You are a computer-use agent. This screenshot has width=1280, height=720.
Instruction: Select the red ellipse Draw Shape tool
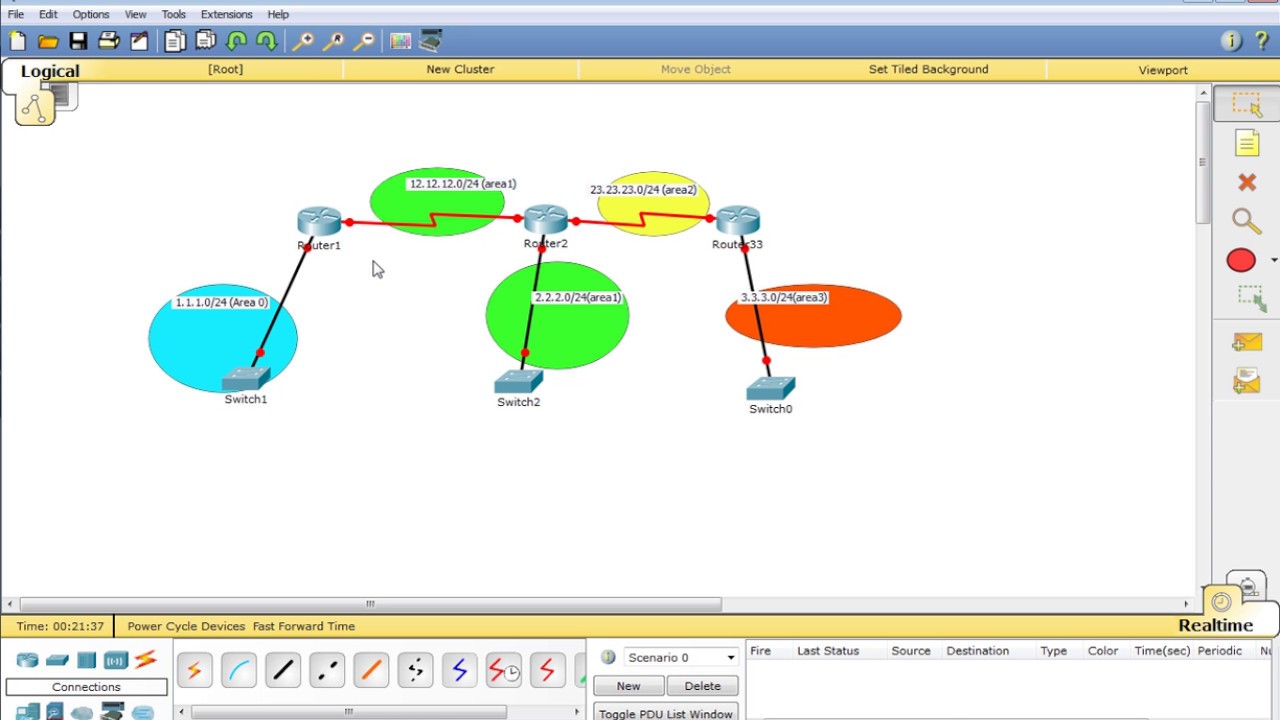click(1241, 260)
